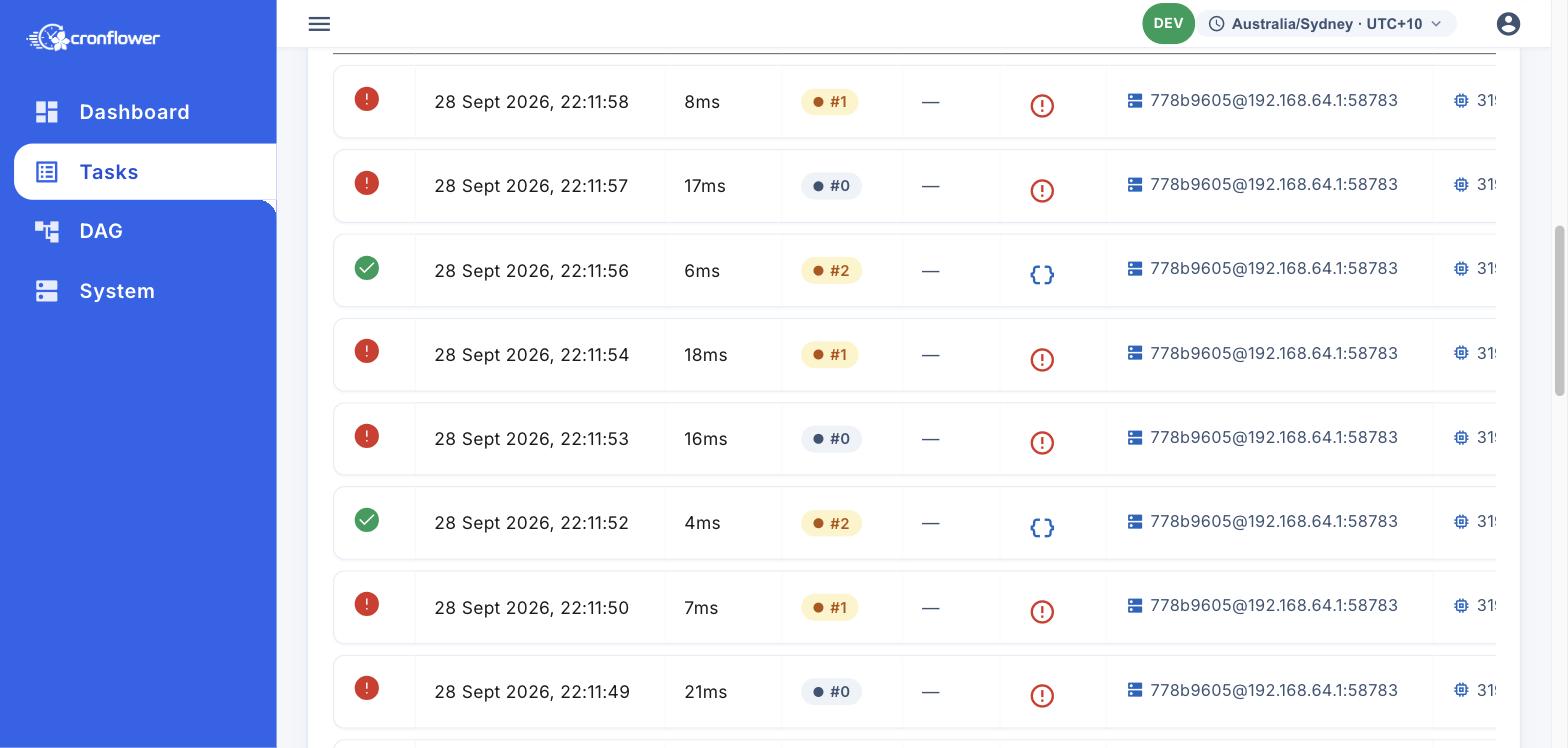Click the success checkmark icon for 22:11:52
The image size is (1568, 748).
367,520
